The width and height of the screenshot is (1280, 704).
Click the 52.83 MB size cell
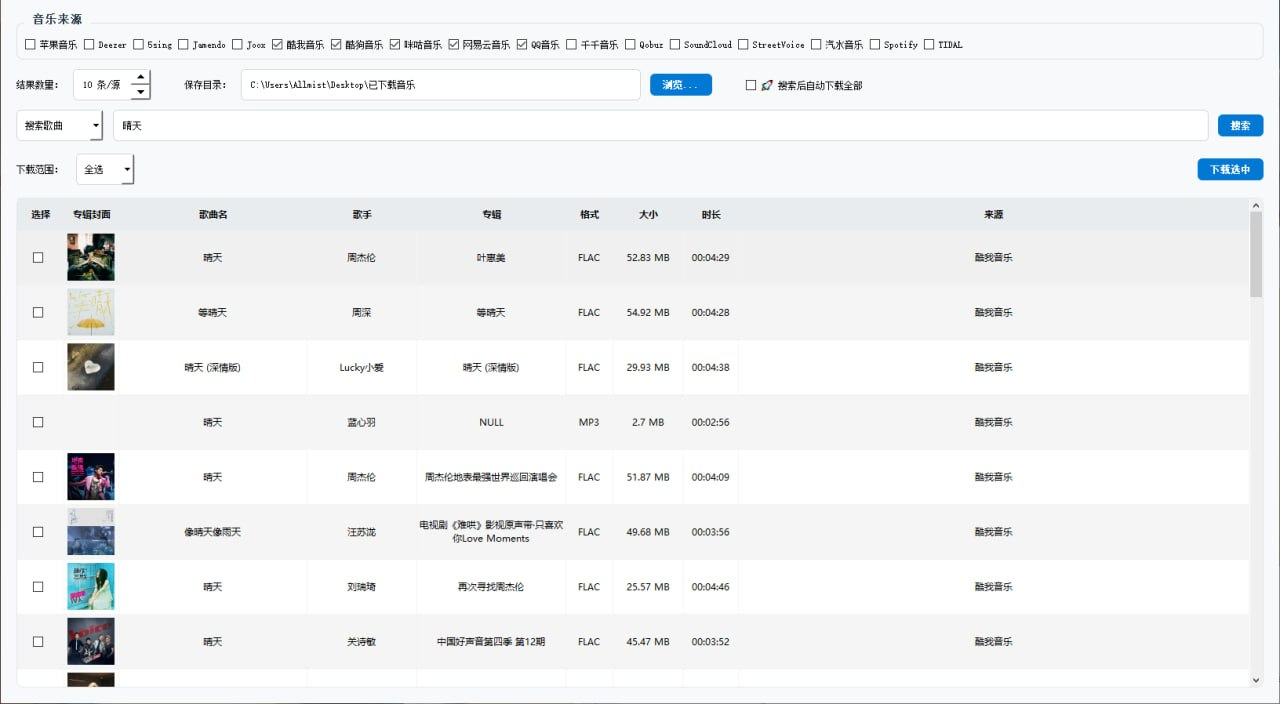(x=648, y=257)
